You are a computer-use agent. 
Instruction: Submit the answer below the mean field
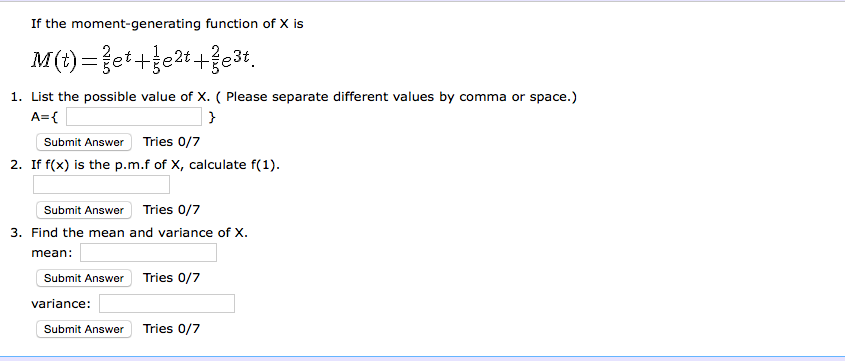[x=84, y=278]
